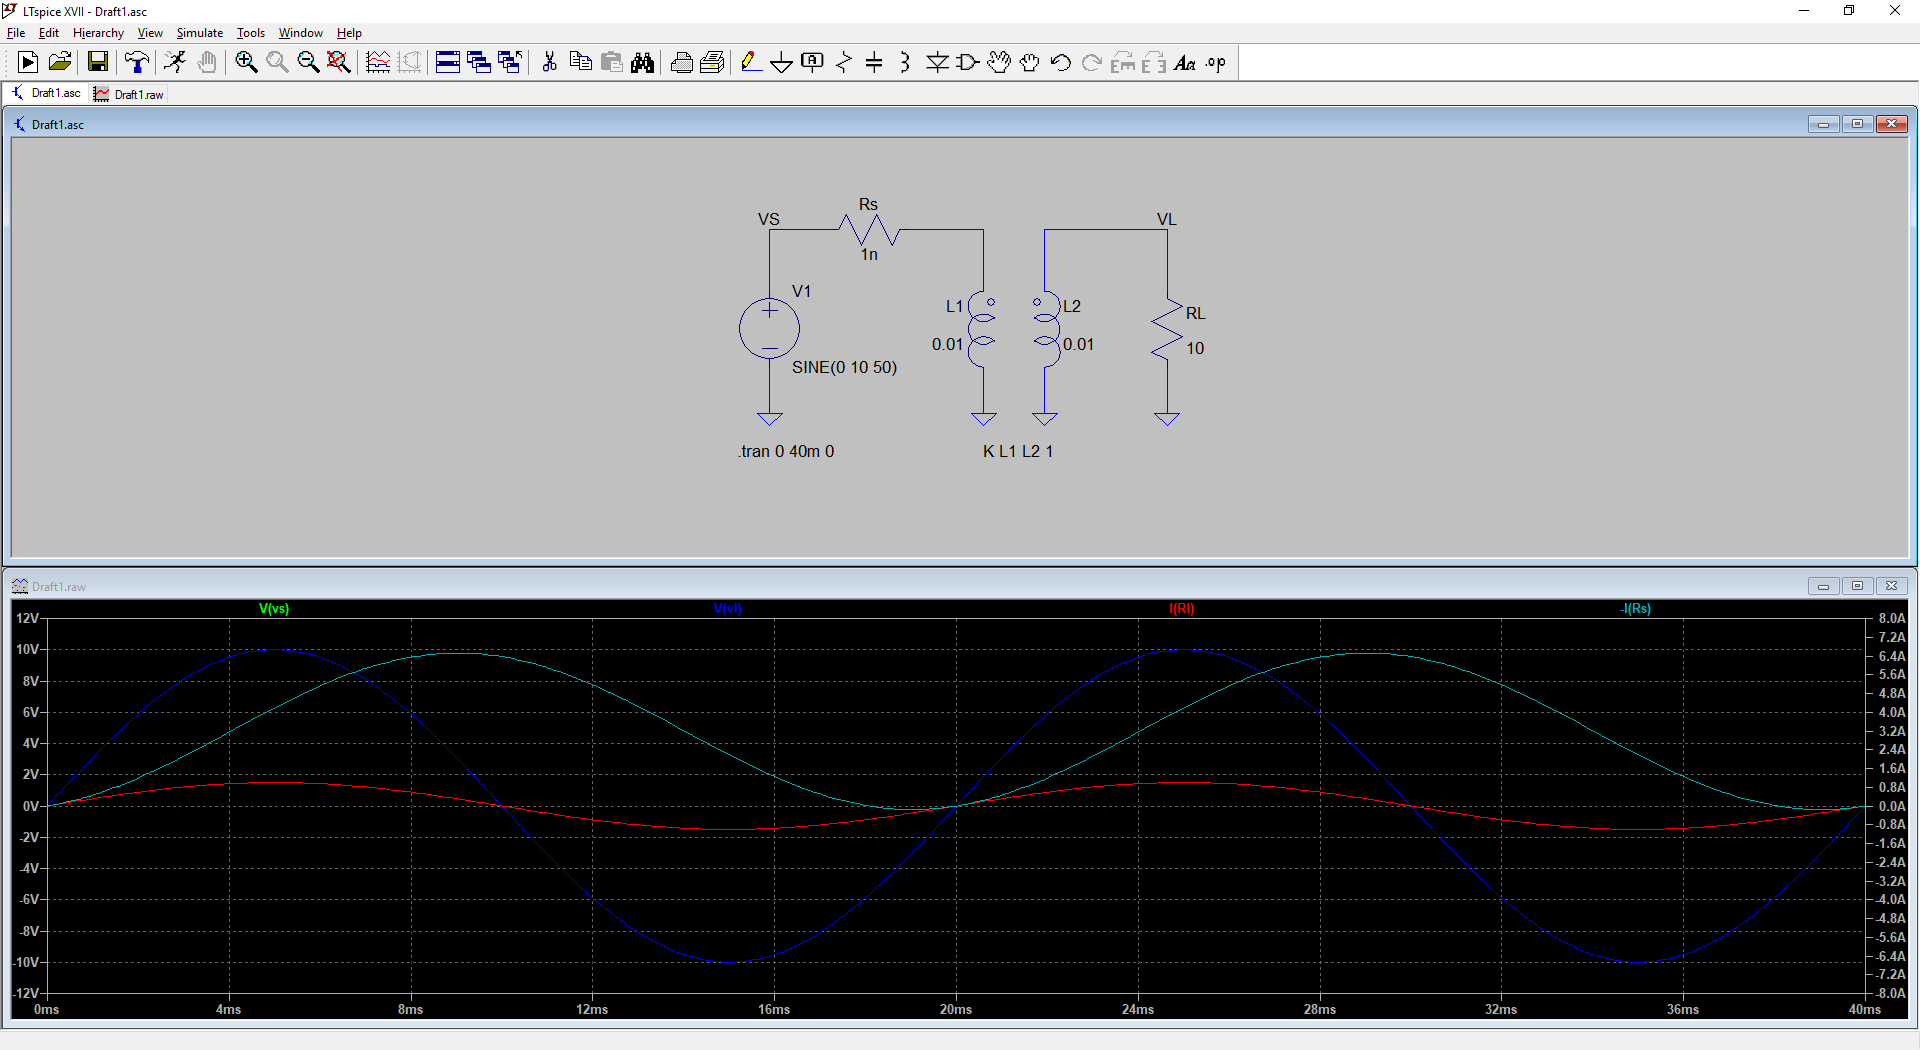Select the Capacitor component tool
Screen dimensions: 1920x1050
click(874, 63)
